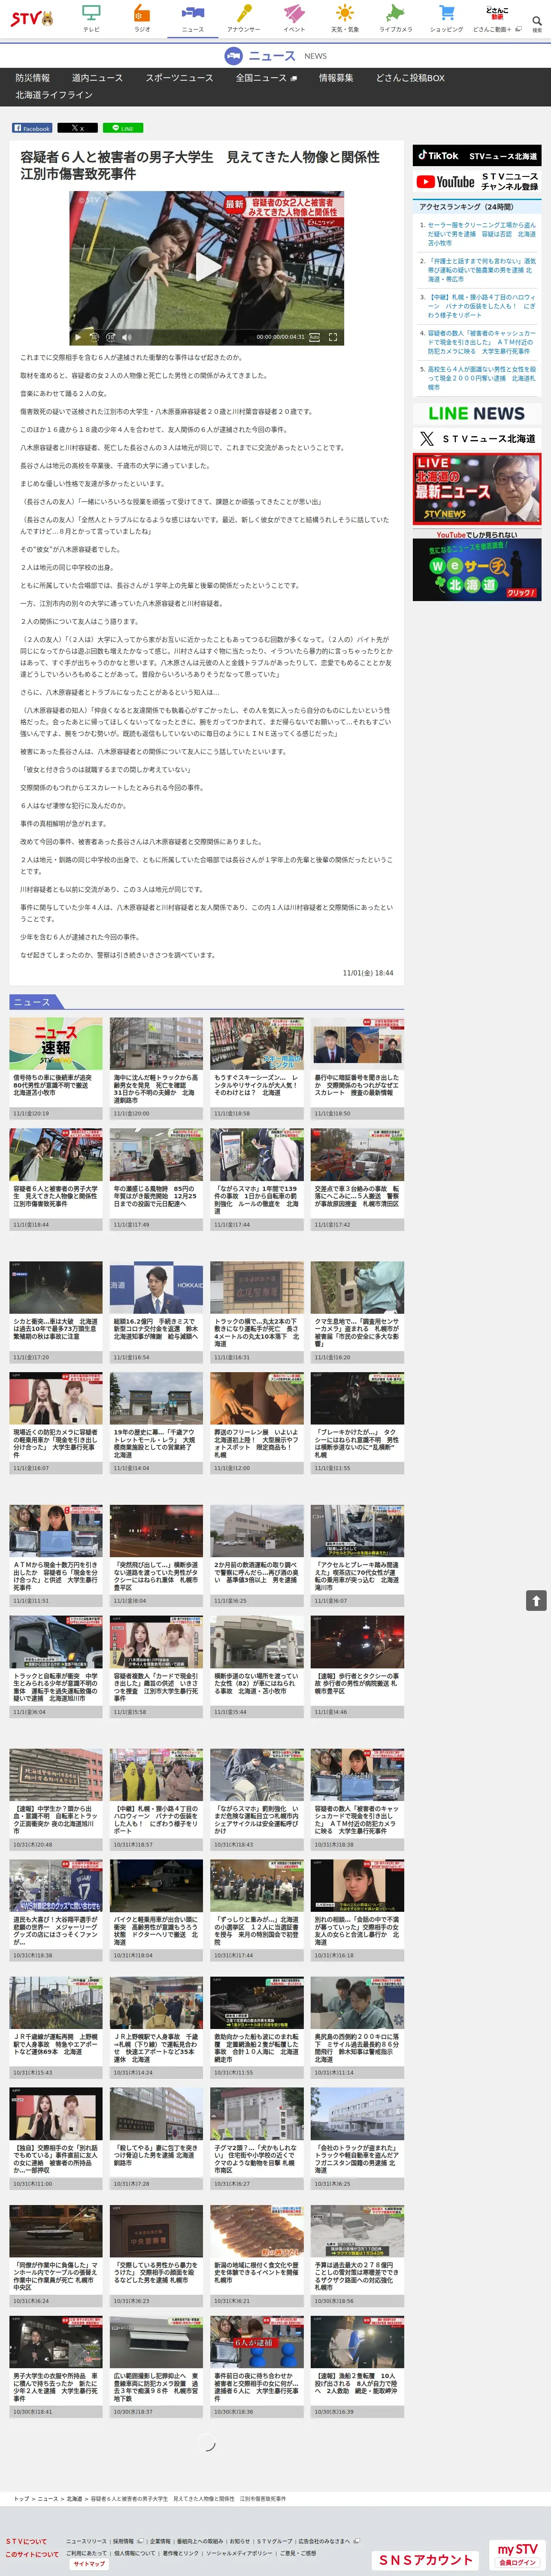Open the どさんこ投稿BOX menu item
The height and width of the screenshot is (2576, 551).
click(410, 78)
